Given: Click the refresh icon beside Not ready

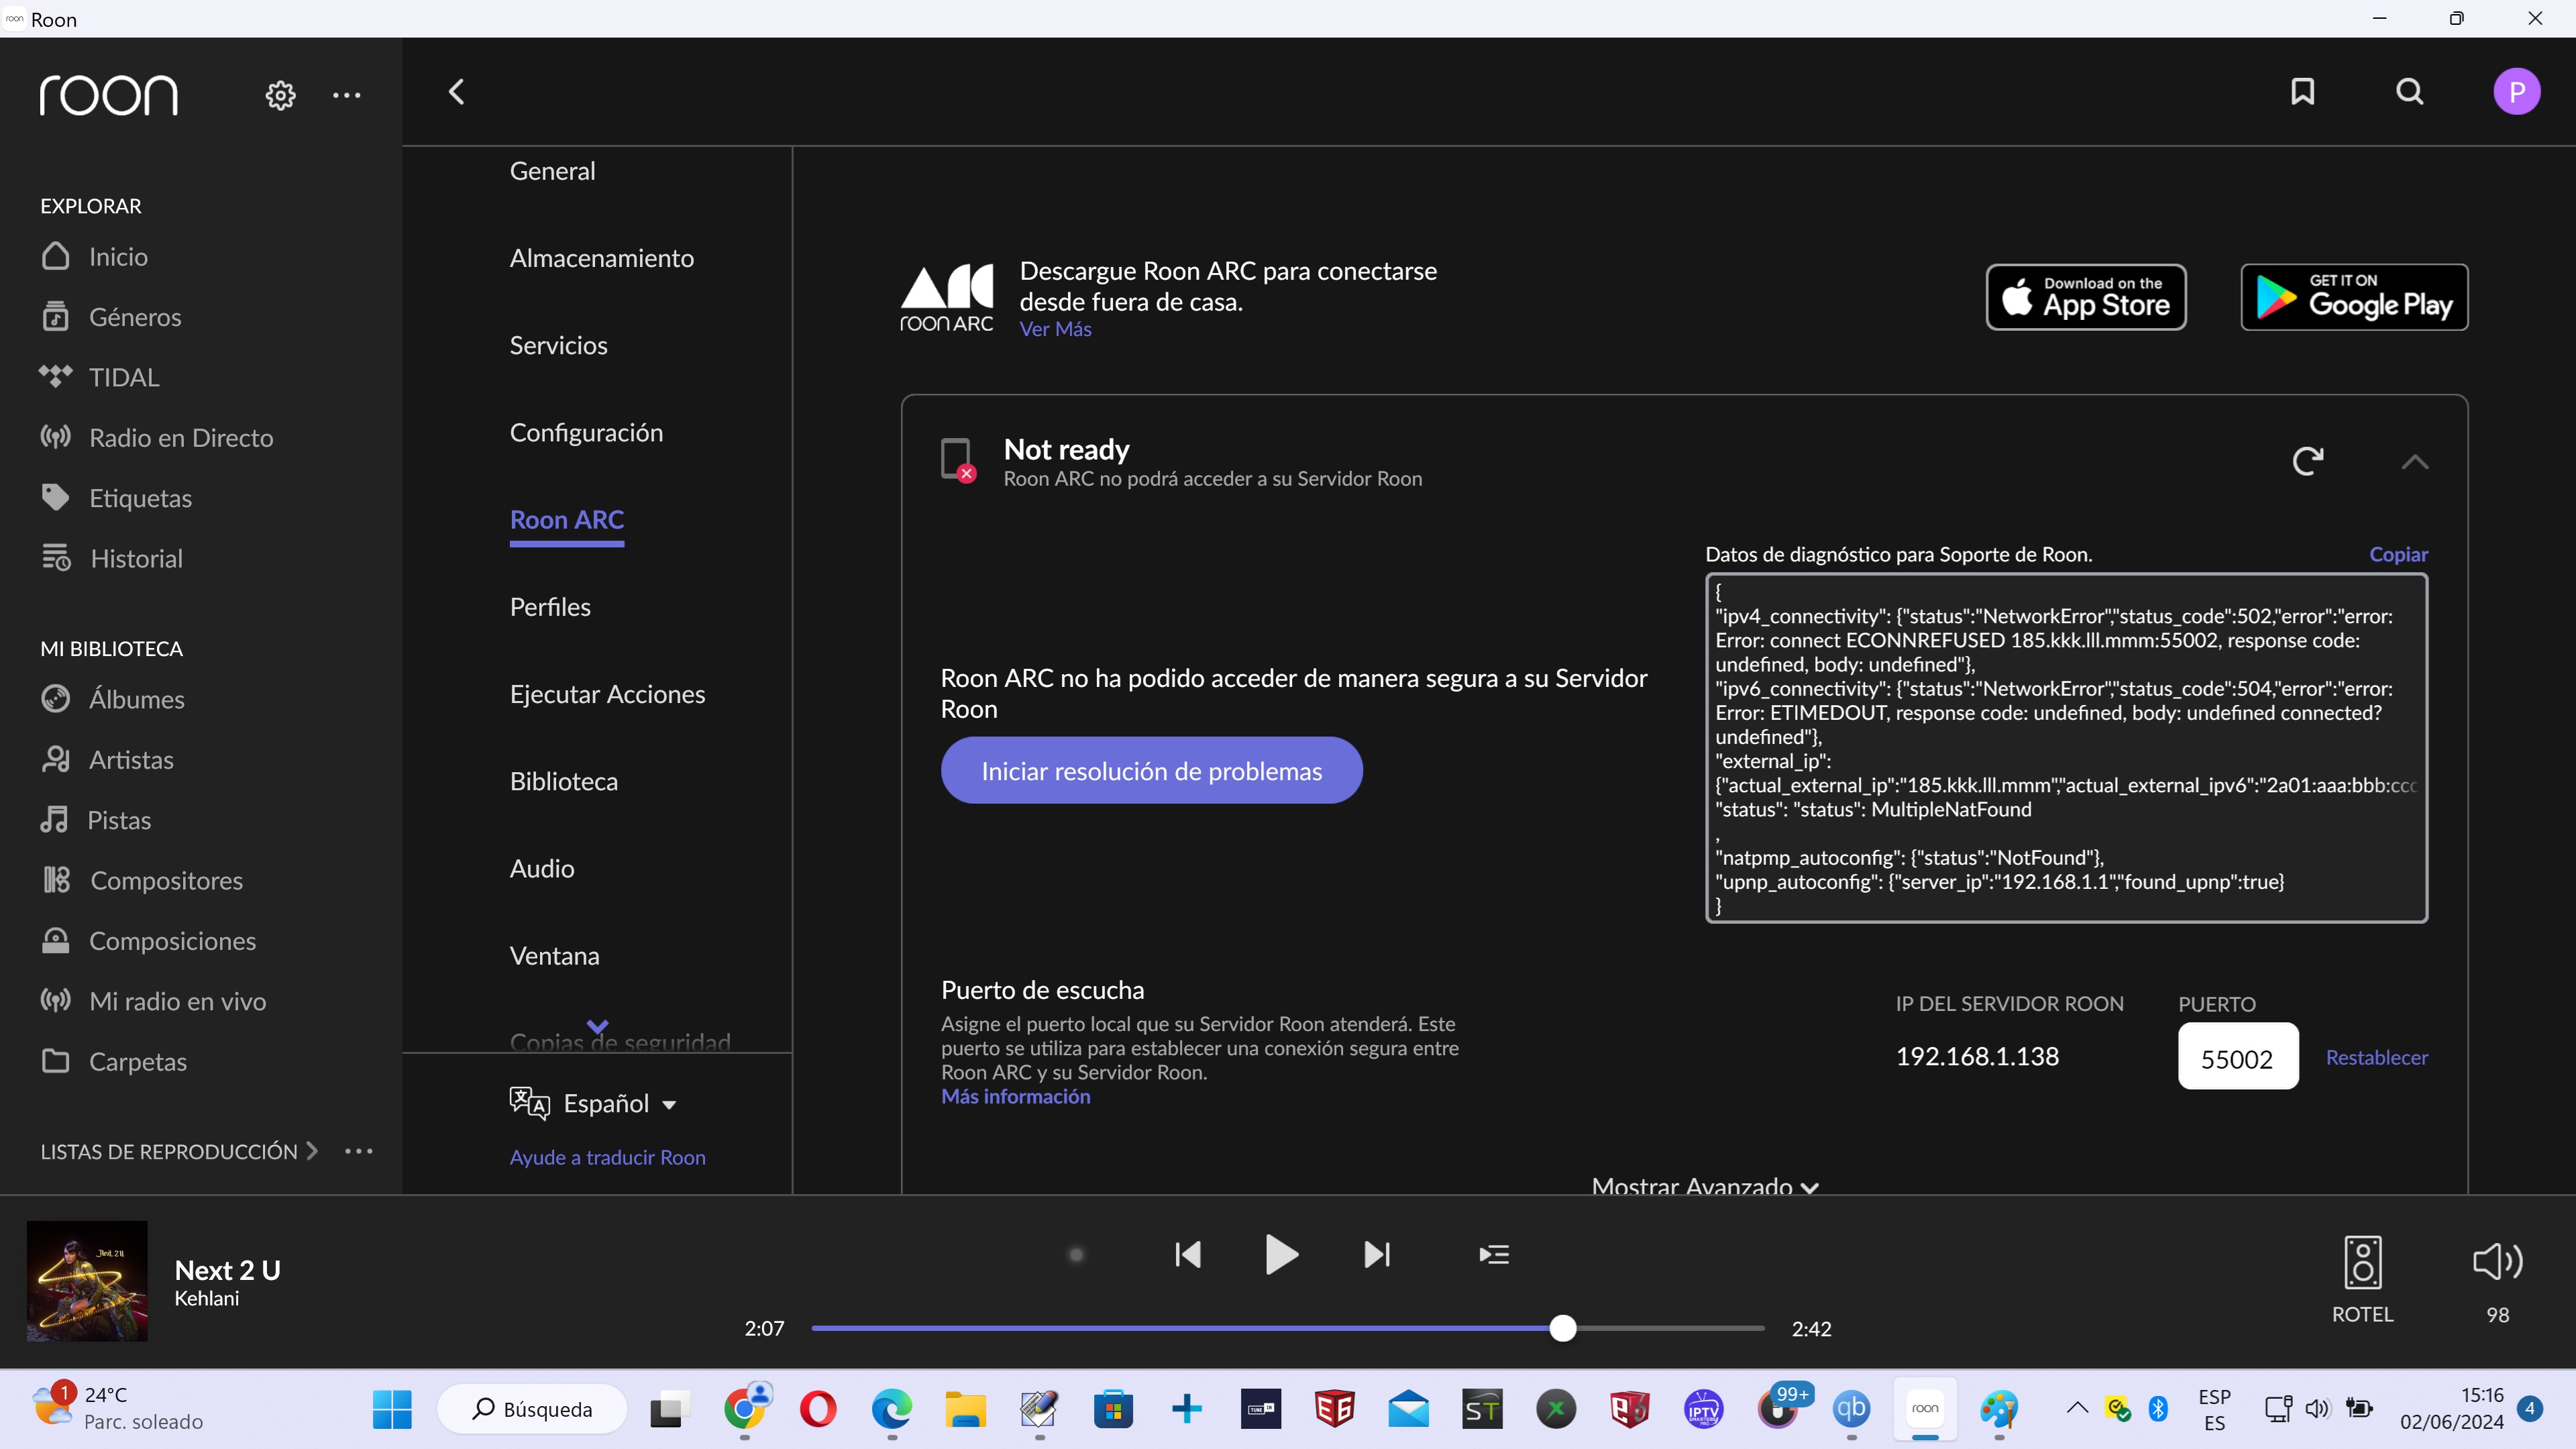Looking at the screenshot, I should pyautogui.click(x=2307, y=461).
